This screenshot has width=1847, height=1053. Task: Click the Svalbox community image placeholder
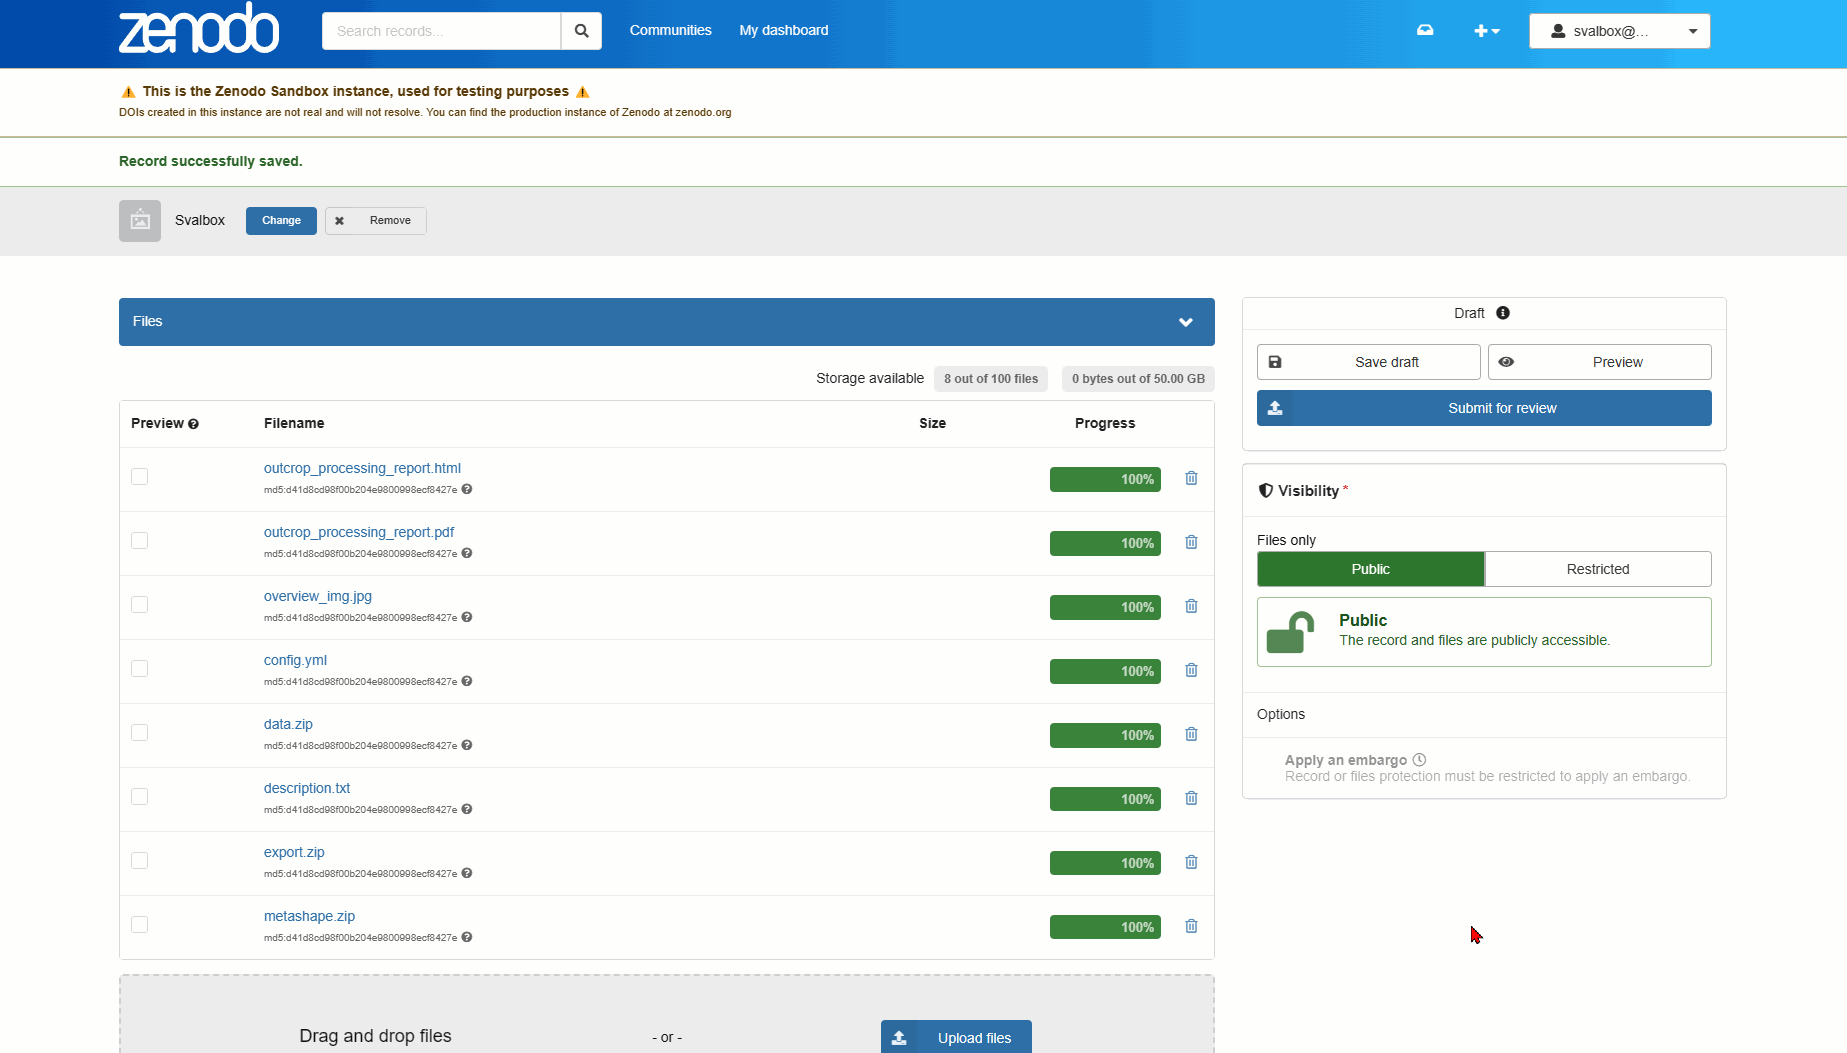[140, 221]
